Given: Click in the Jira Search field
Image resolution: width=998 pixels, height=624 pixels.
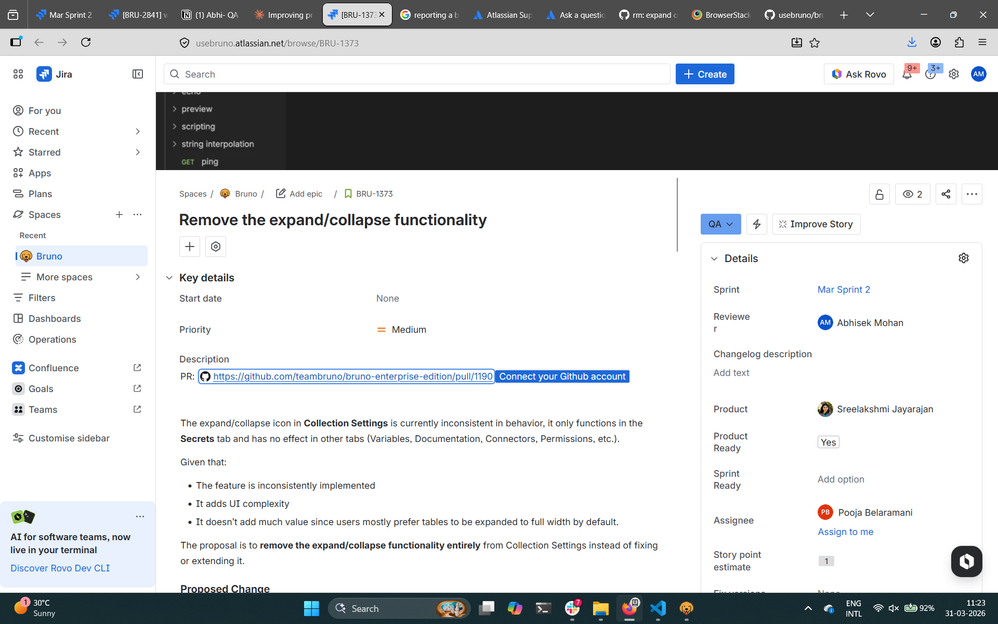Looking at the screenshot, I should tap(417, 74).
